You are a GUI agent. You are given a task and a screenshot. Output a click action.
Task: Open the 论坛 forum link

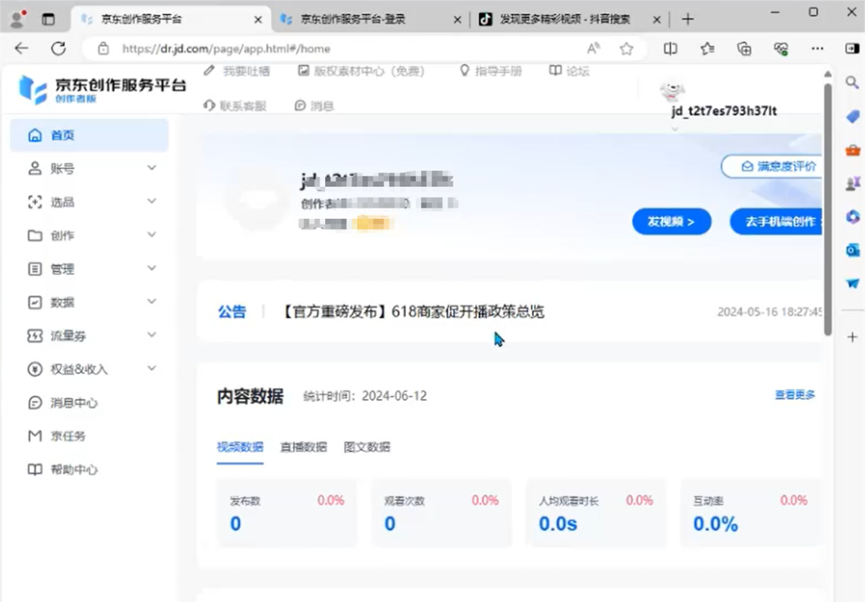pos(569,71)
